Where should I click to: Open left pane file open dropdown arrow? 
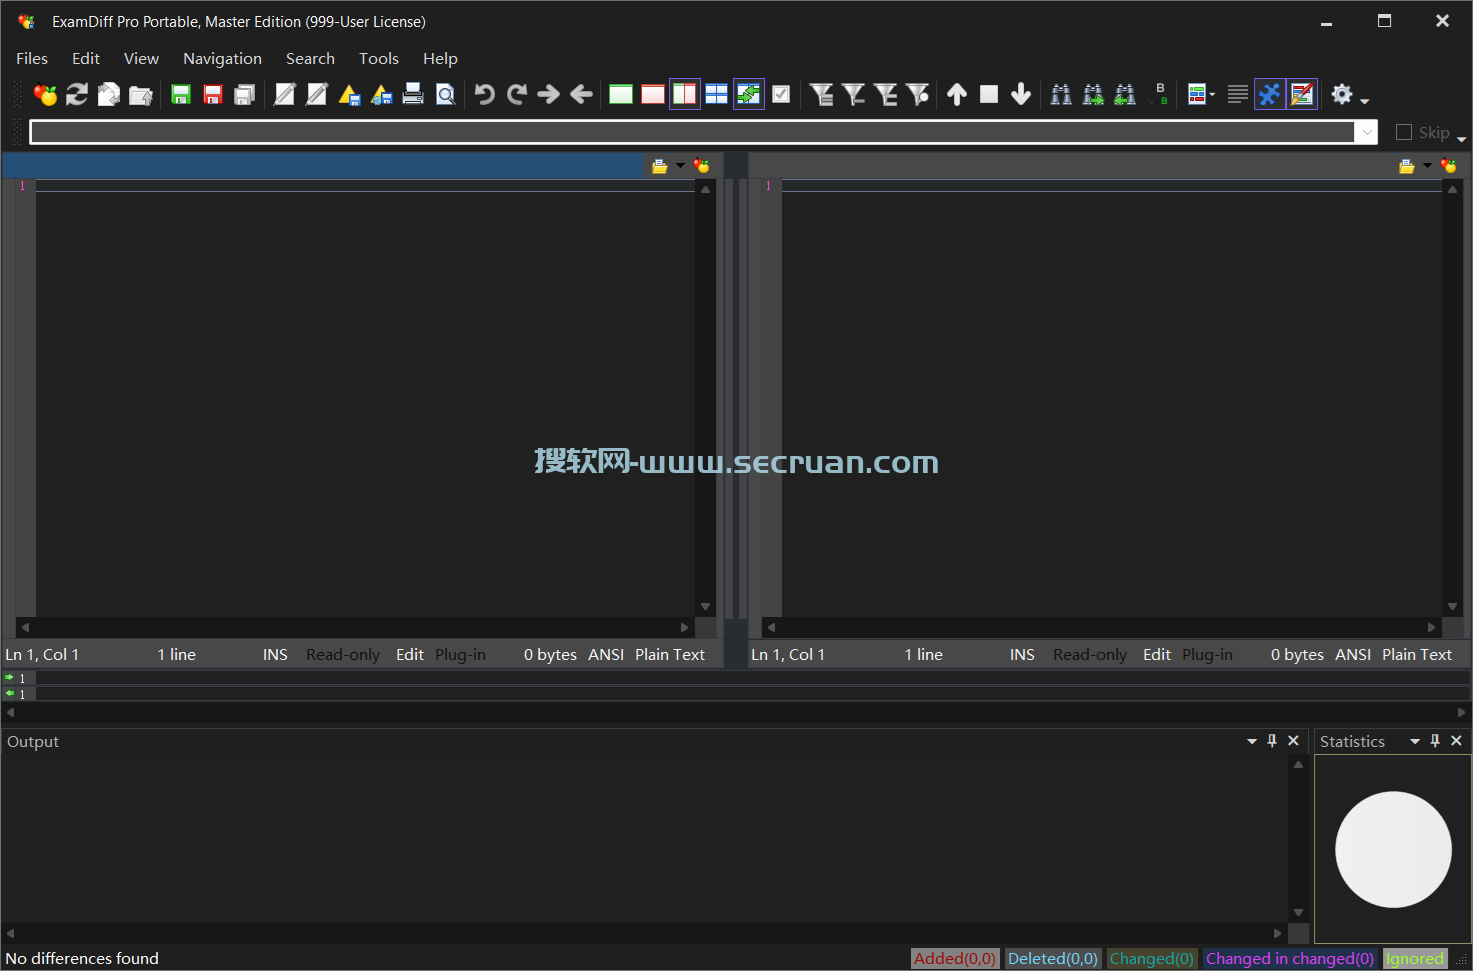click(680, 166)
